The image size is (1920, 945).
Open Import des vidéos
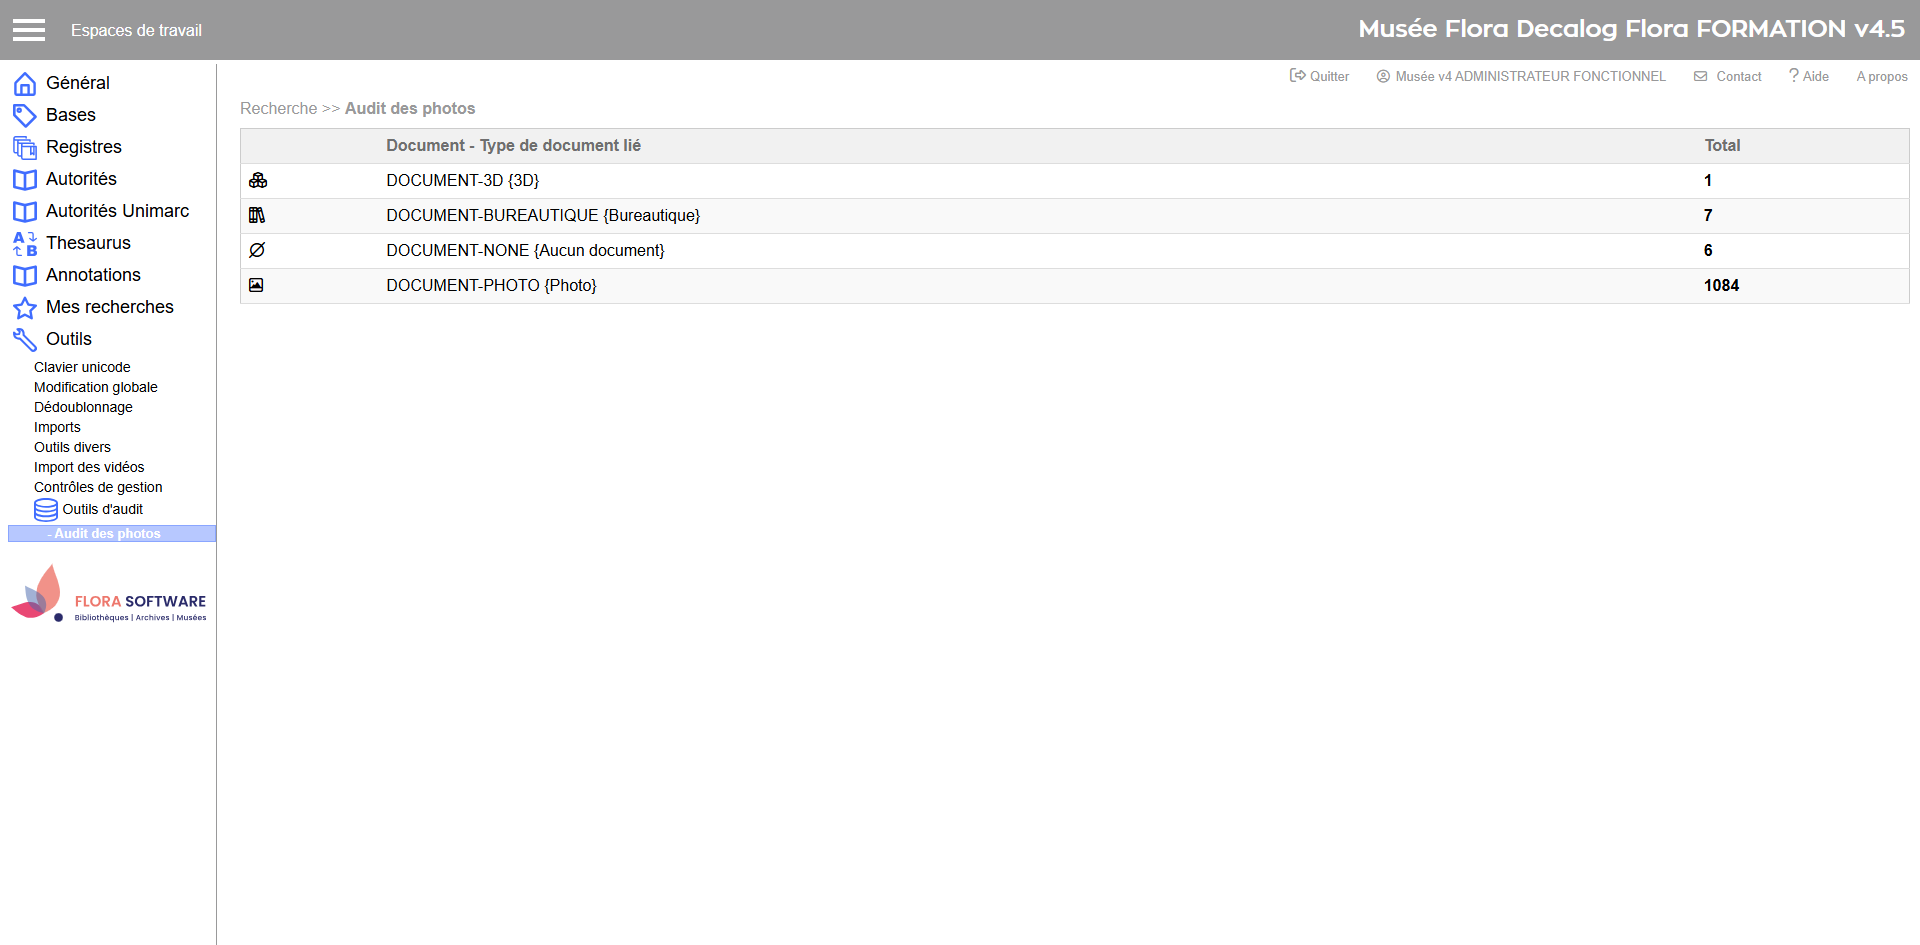pyautogui.click(x=89, y=467)
